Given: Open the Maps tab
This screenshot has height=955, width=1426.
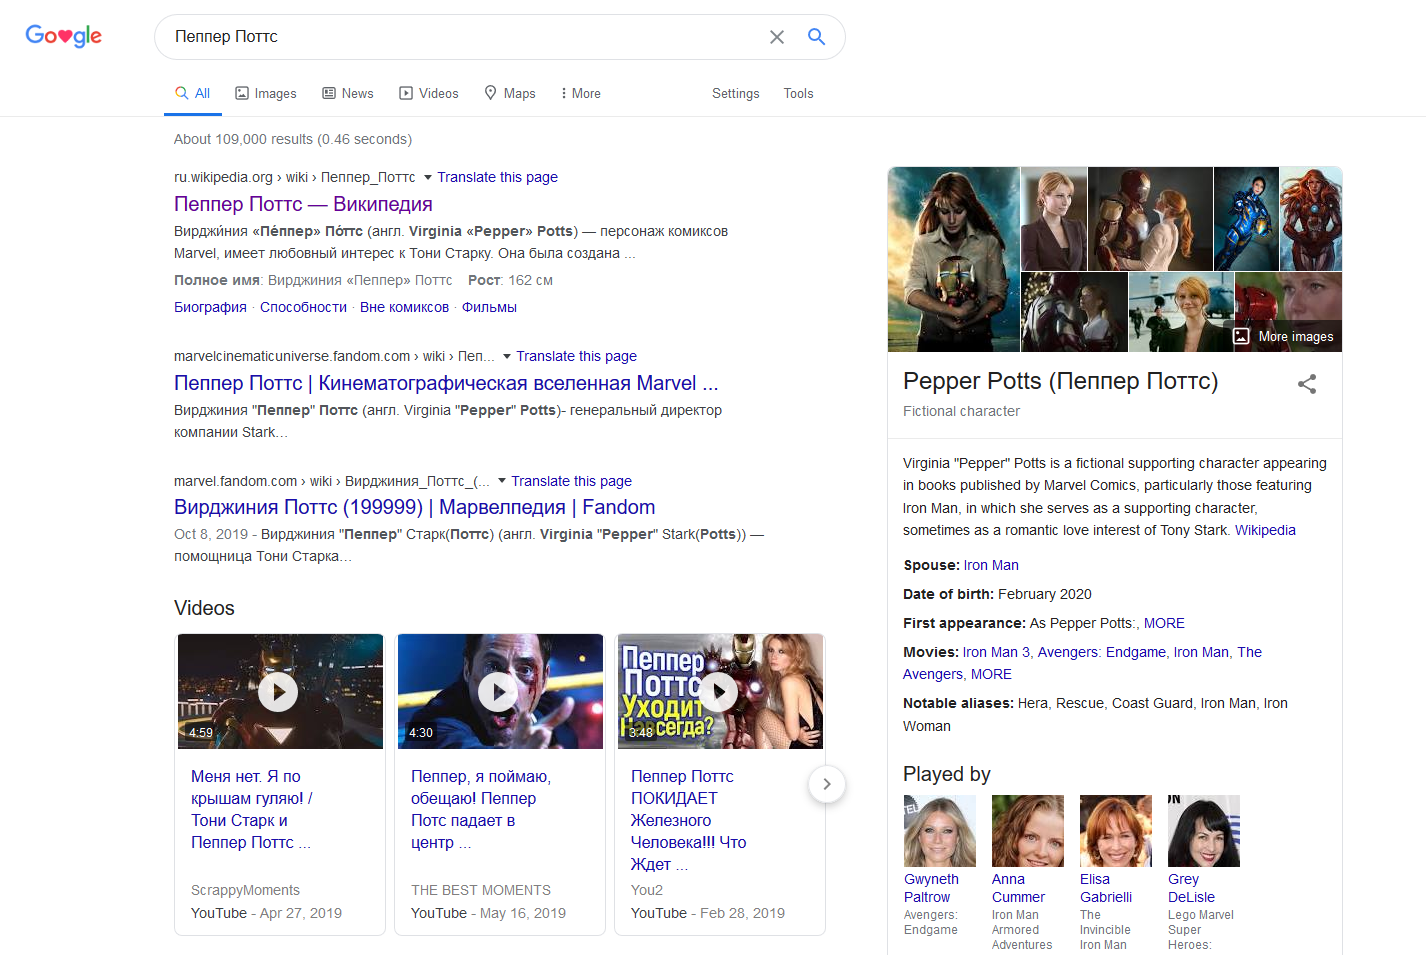Looking at the screenshot, I should pos(510,93).
